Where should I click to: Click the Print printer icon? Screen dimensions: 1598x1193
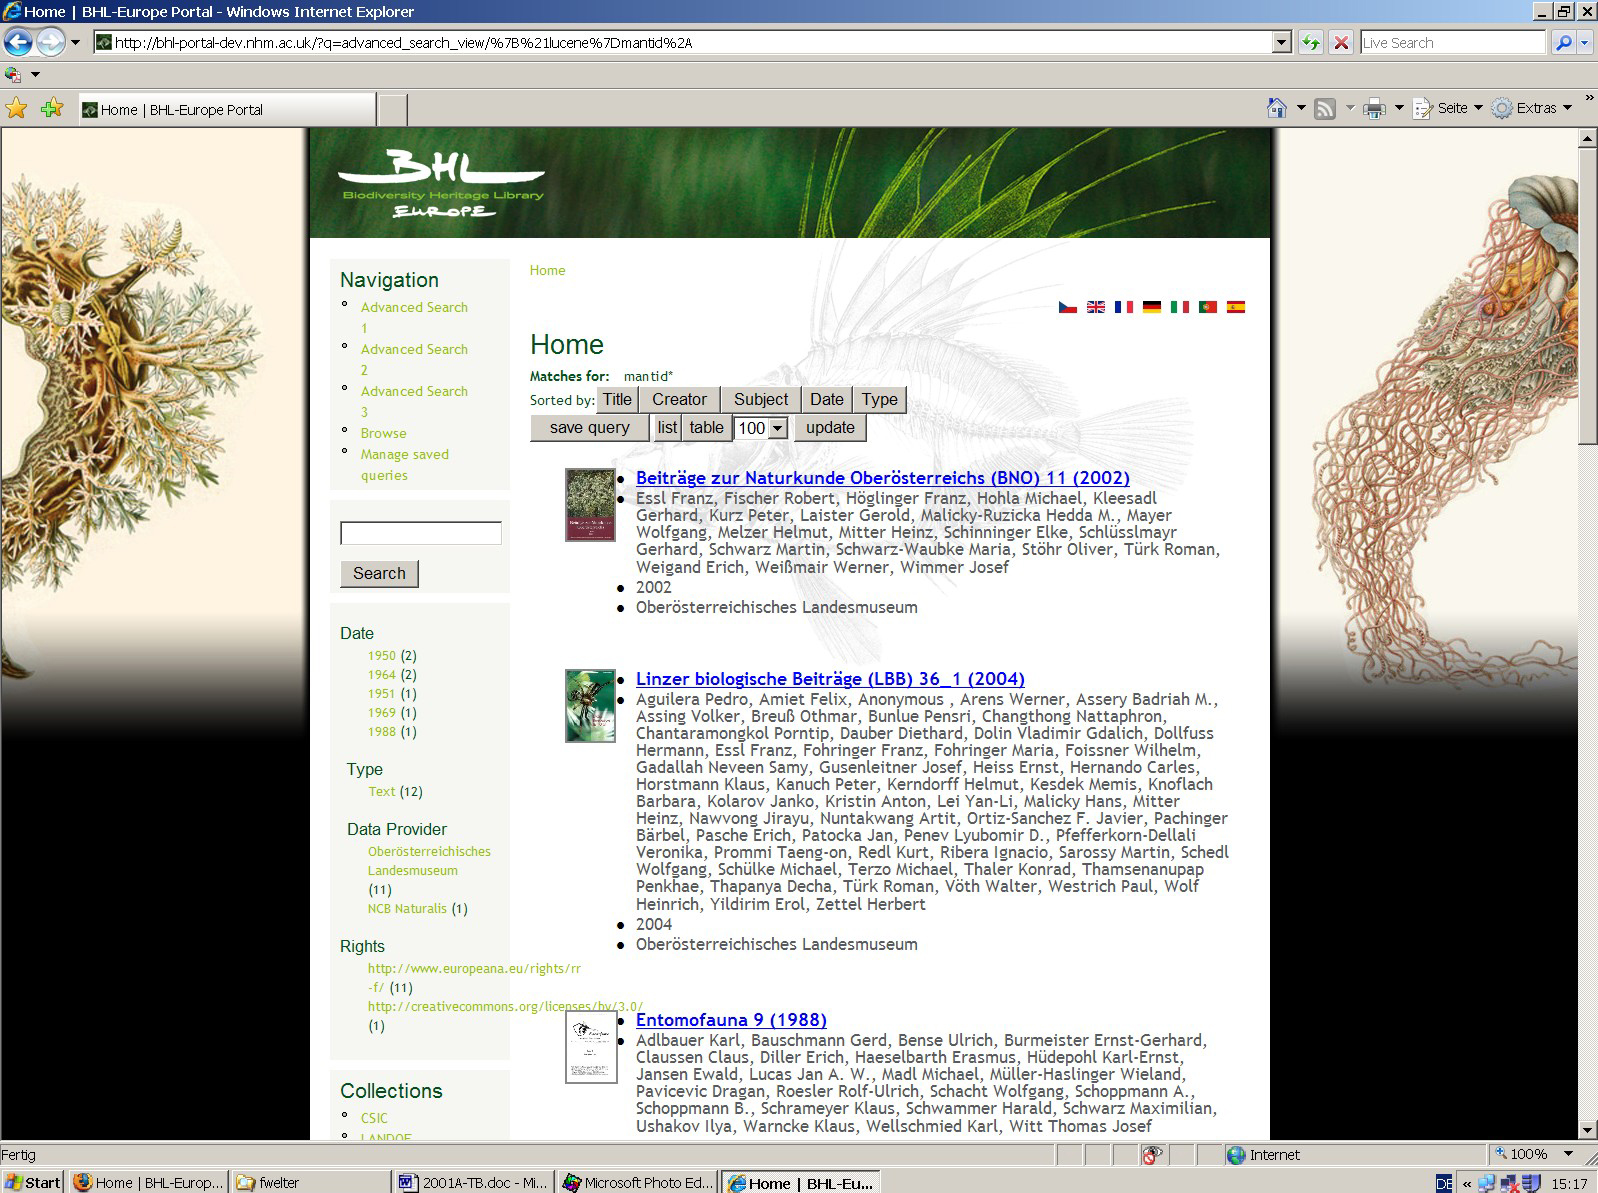pos(1374,108)
